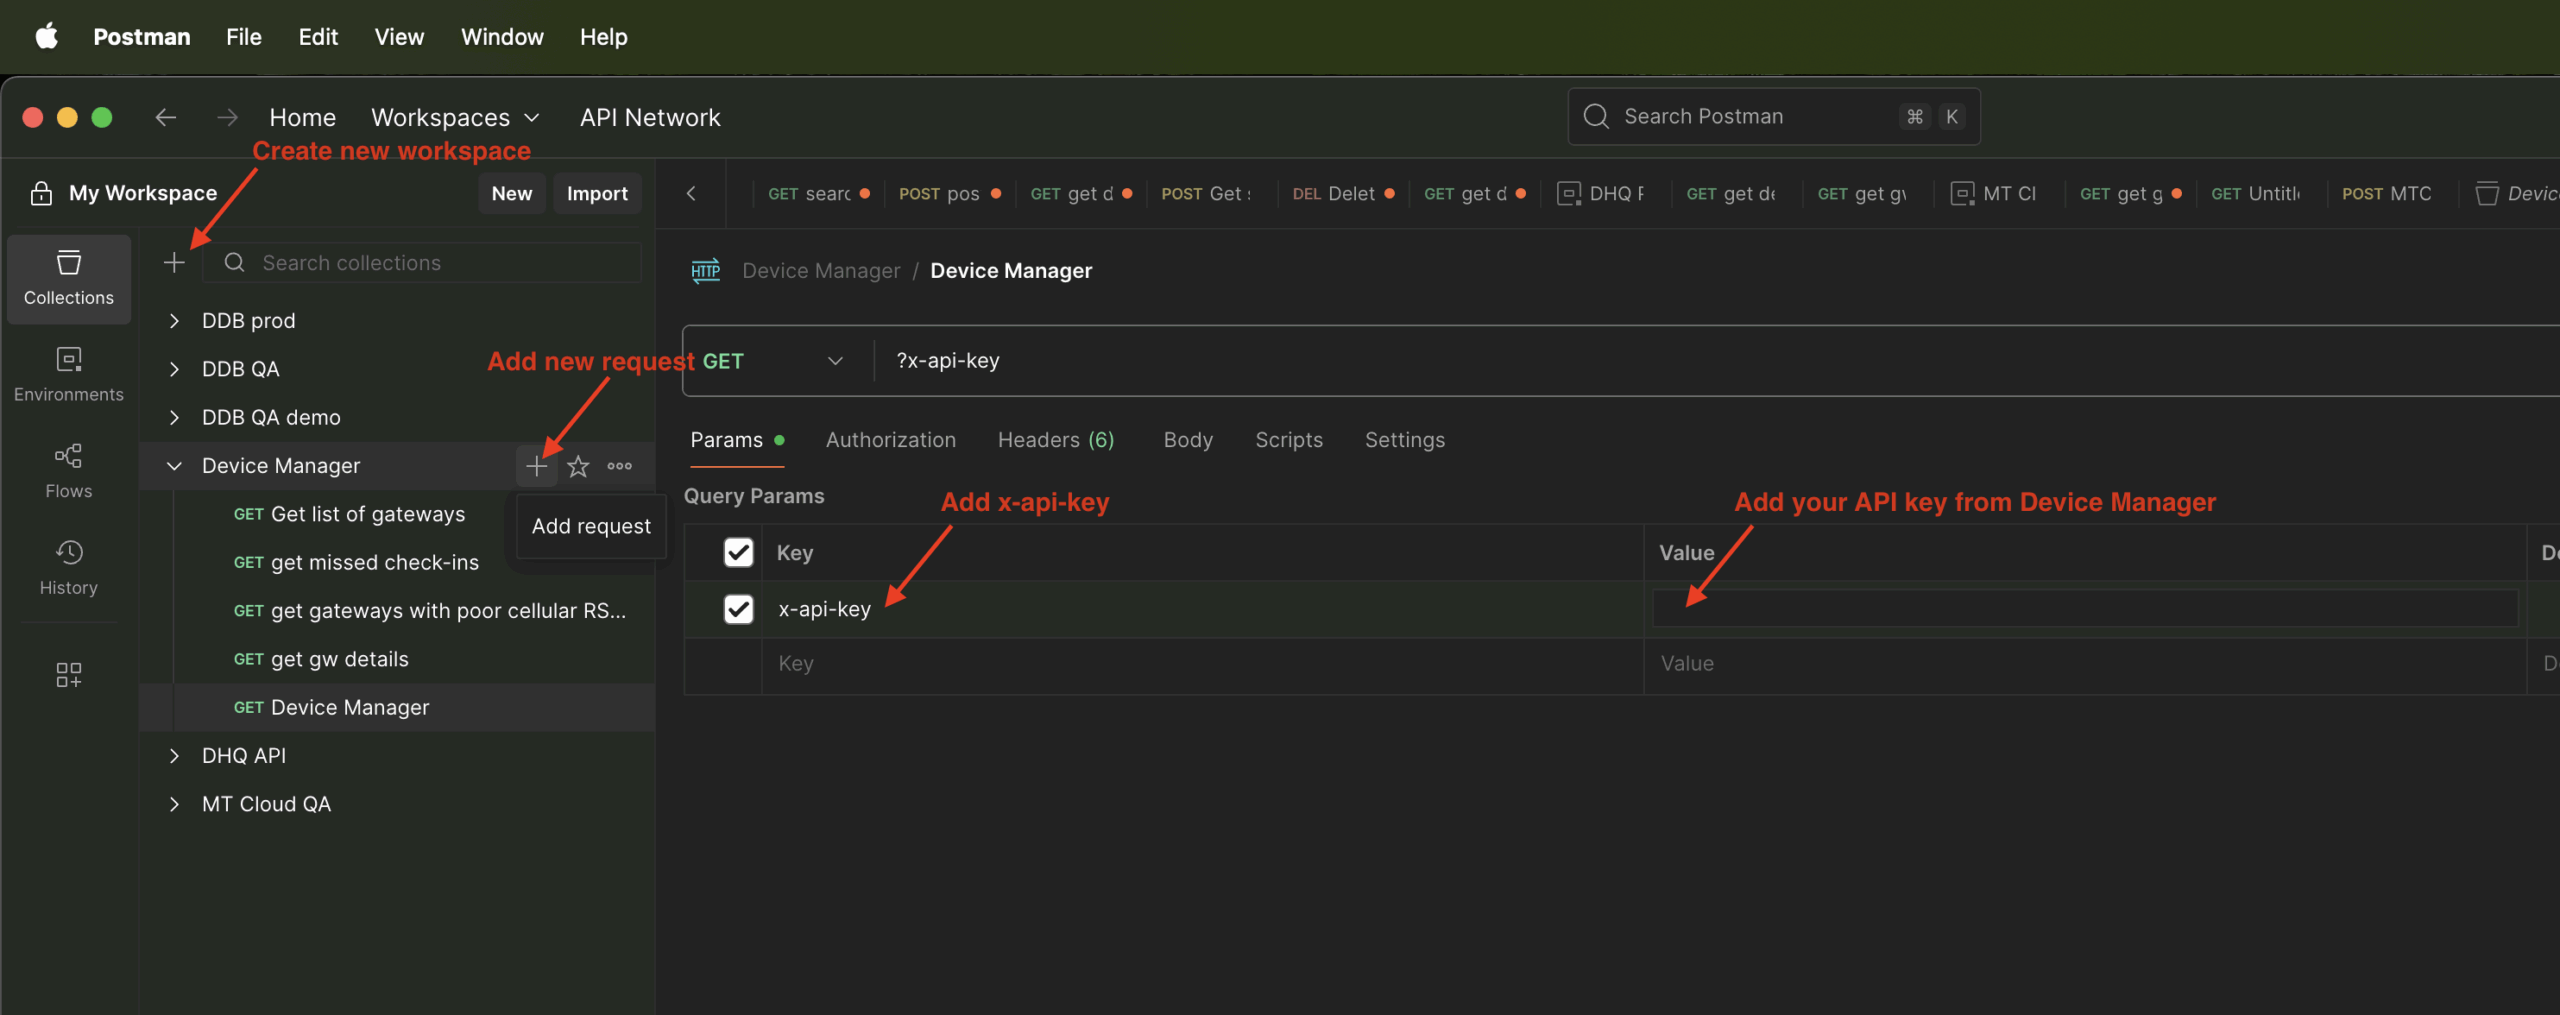Open the Device Manager more actions menu
The height and width of the screenshot is (1015, 2560).
click(x=620, y=466)
